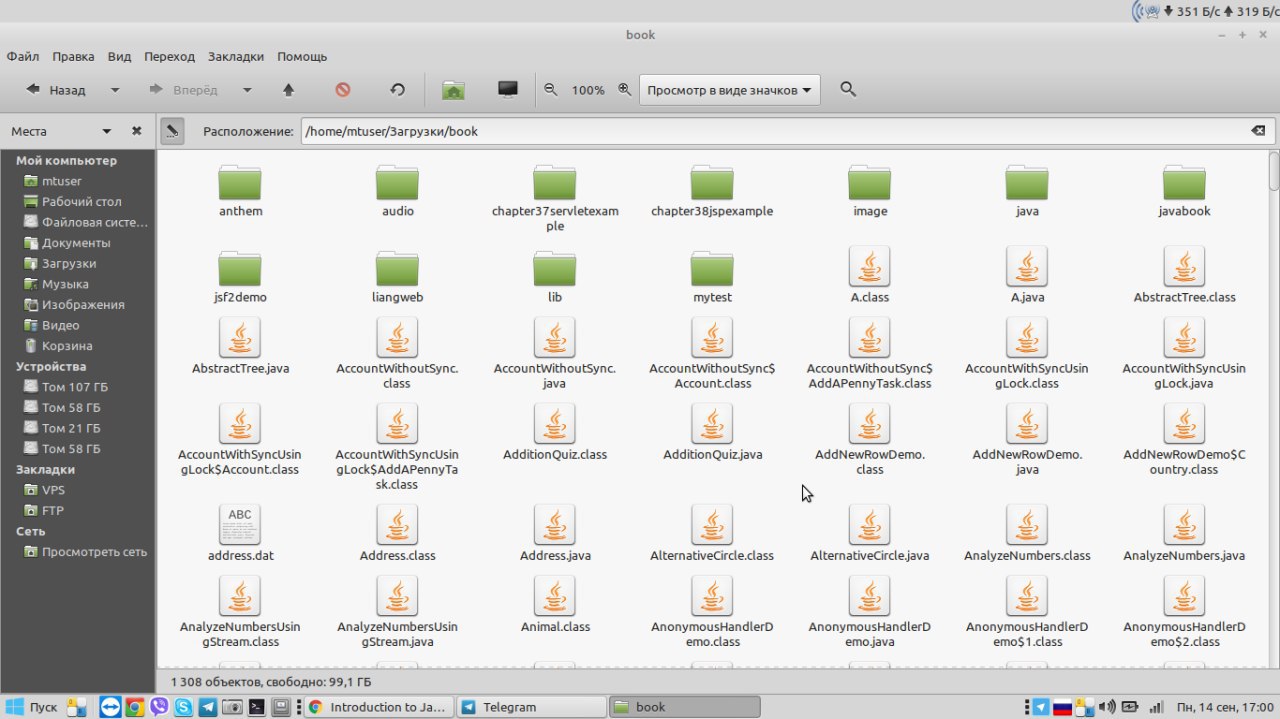Launch Viber from the panel
Screen dimensions: 1280x719
[159, 707]
